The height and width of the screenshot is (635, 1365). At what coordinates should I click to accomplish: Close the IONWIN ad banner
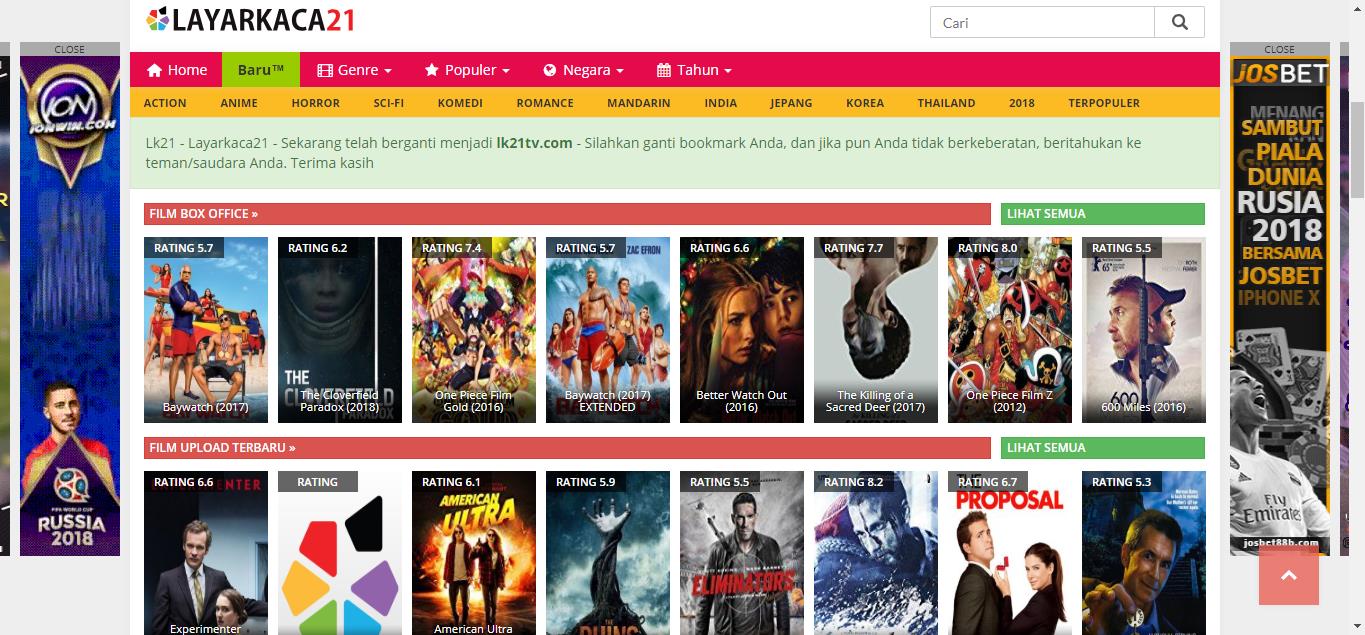coord(70,49)
